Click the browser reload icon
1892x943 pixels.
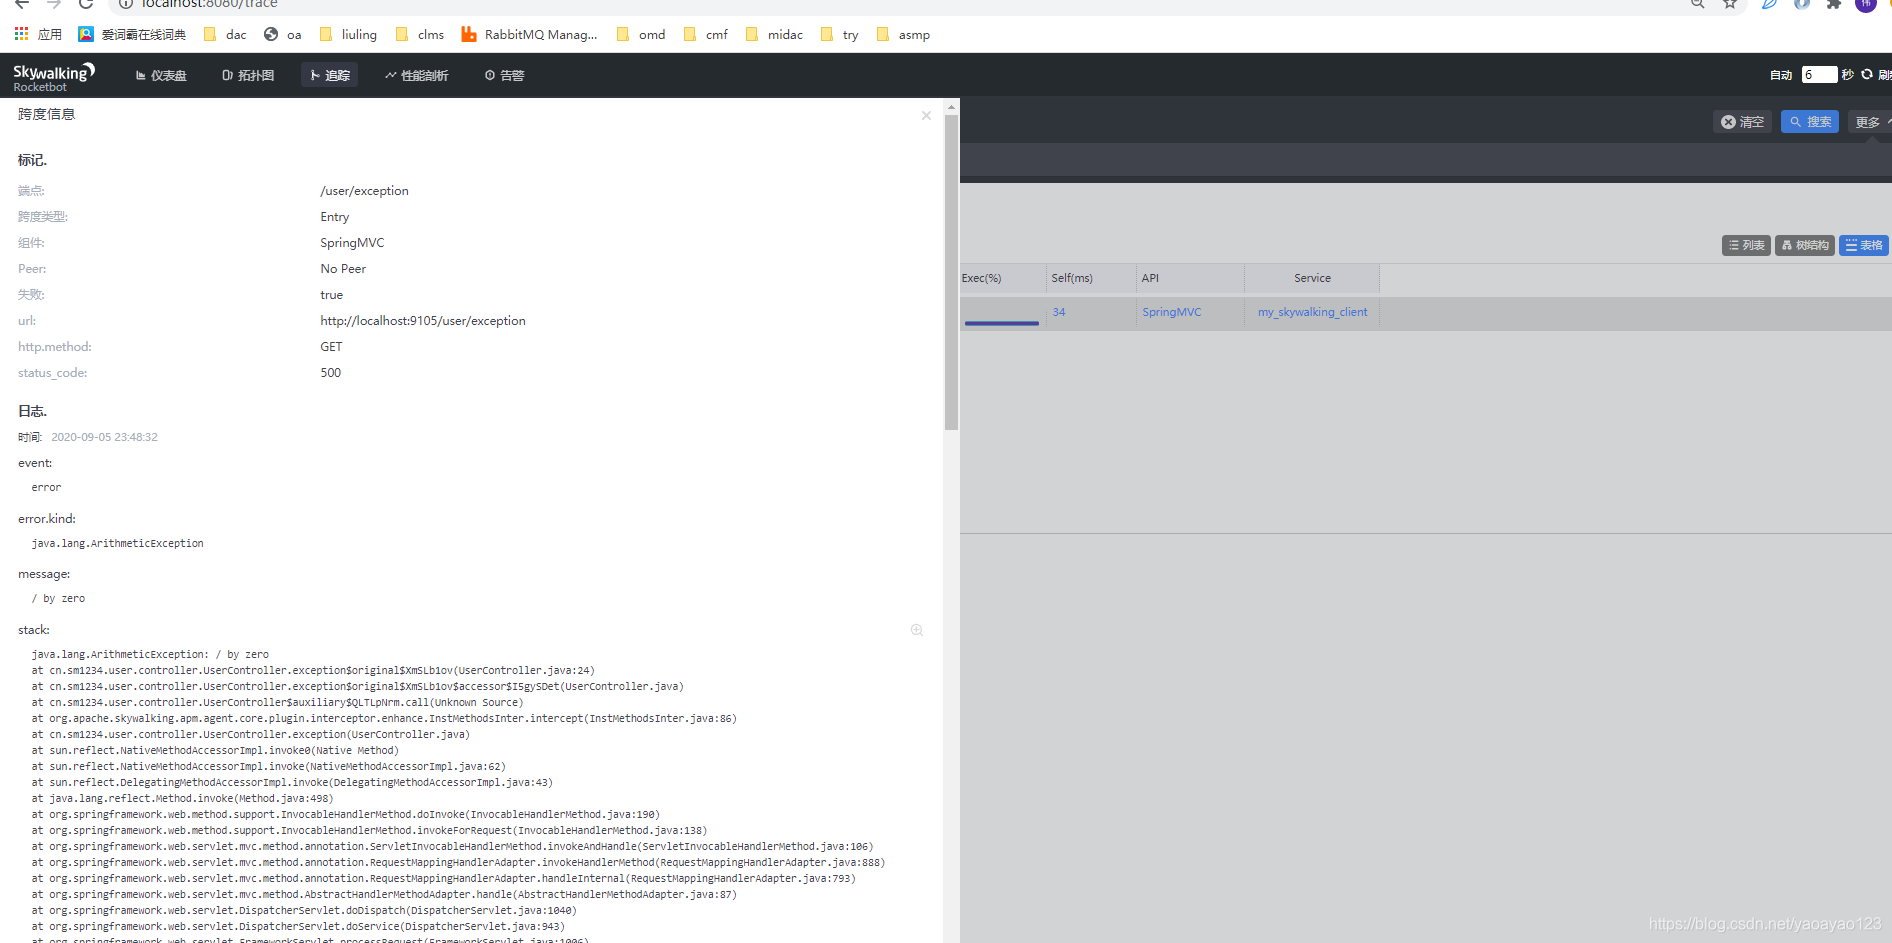tap(86, 4)
